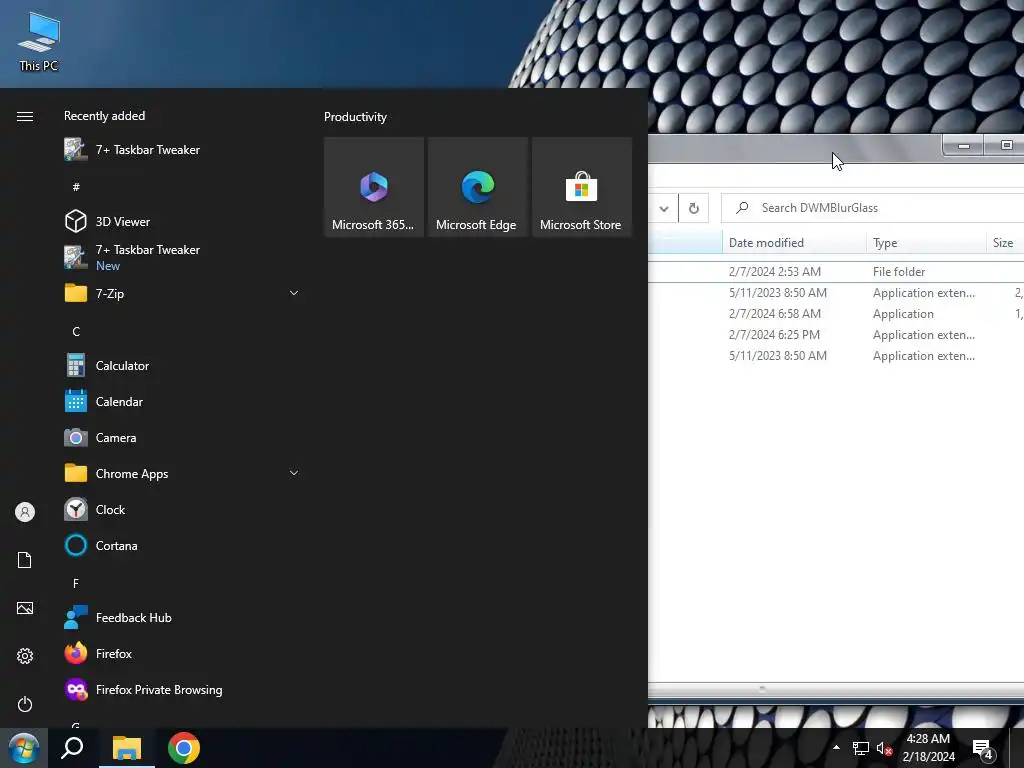The height and width of the screenshot is (768, 1024).
Task: Click the Microsoft 365 tile
Action: [374, 187]
